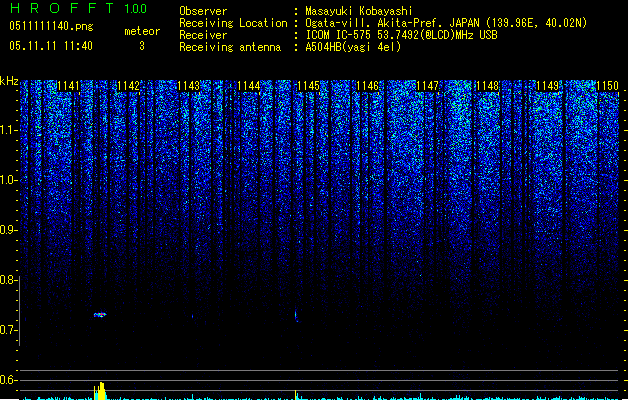
Task: Click the 1146 time marker
Action: (x=368, y=86)
